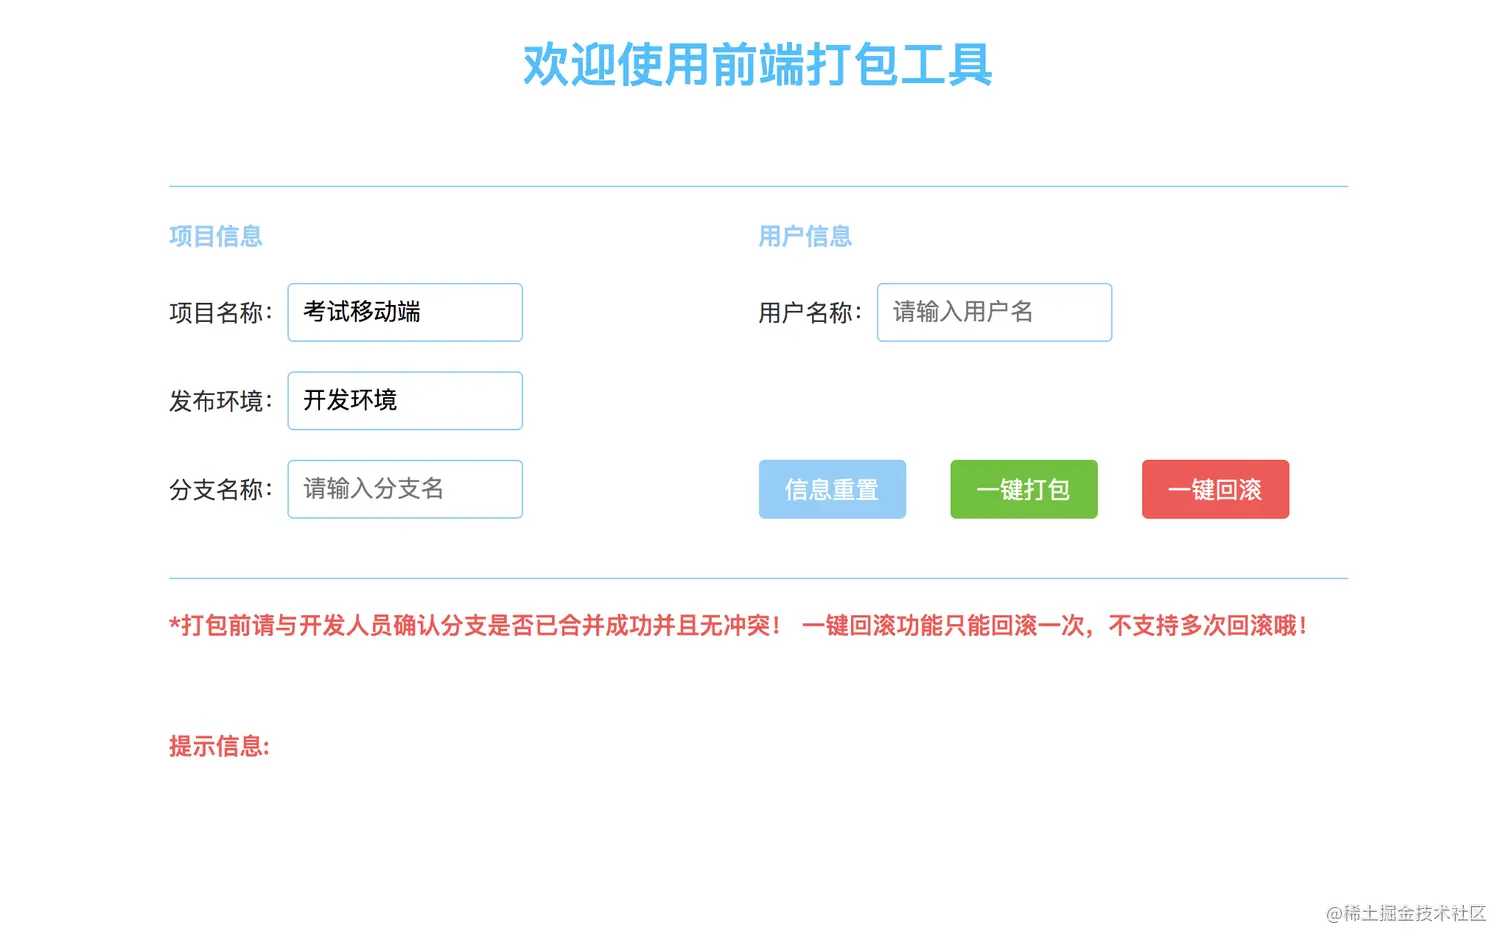Click the 项目名称 field label
1512x949 pixels.
tap(220, 312)
